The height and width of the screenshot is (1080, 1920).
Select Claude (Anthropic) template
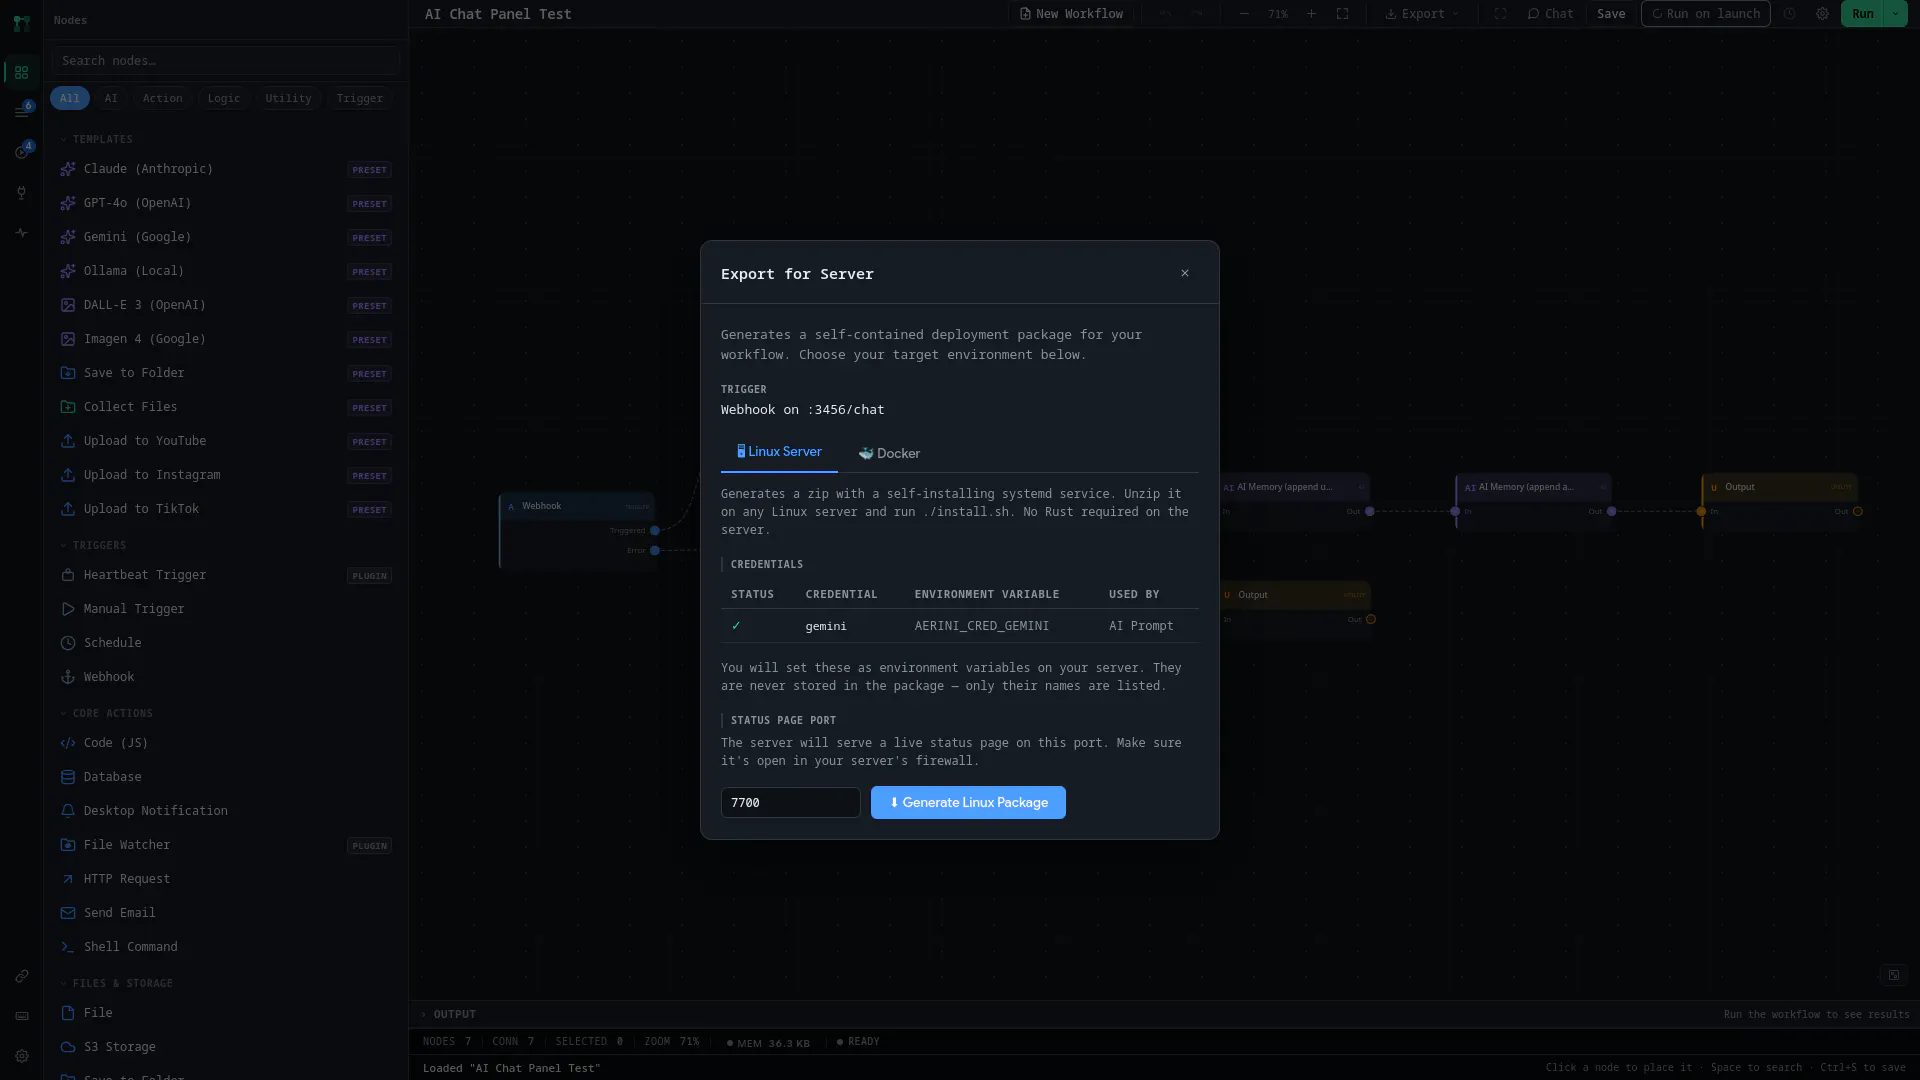[226, 169]
